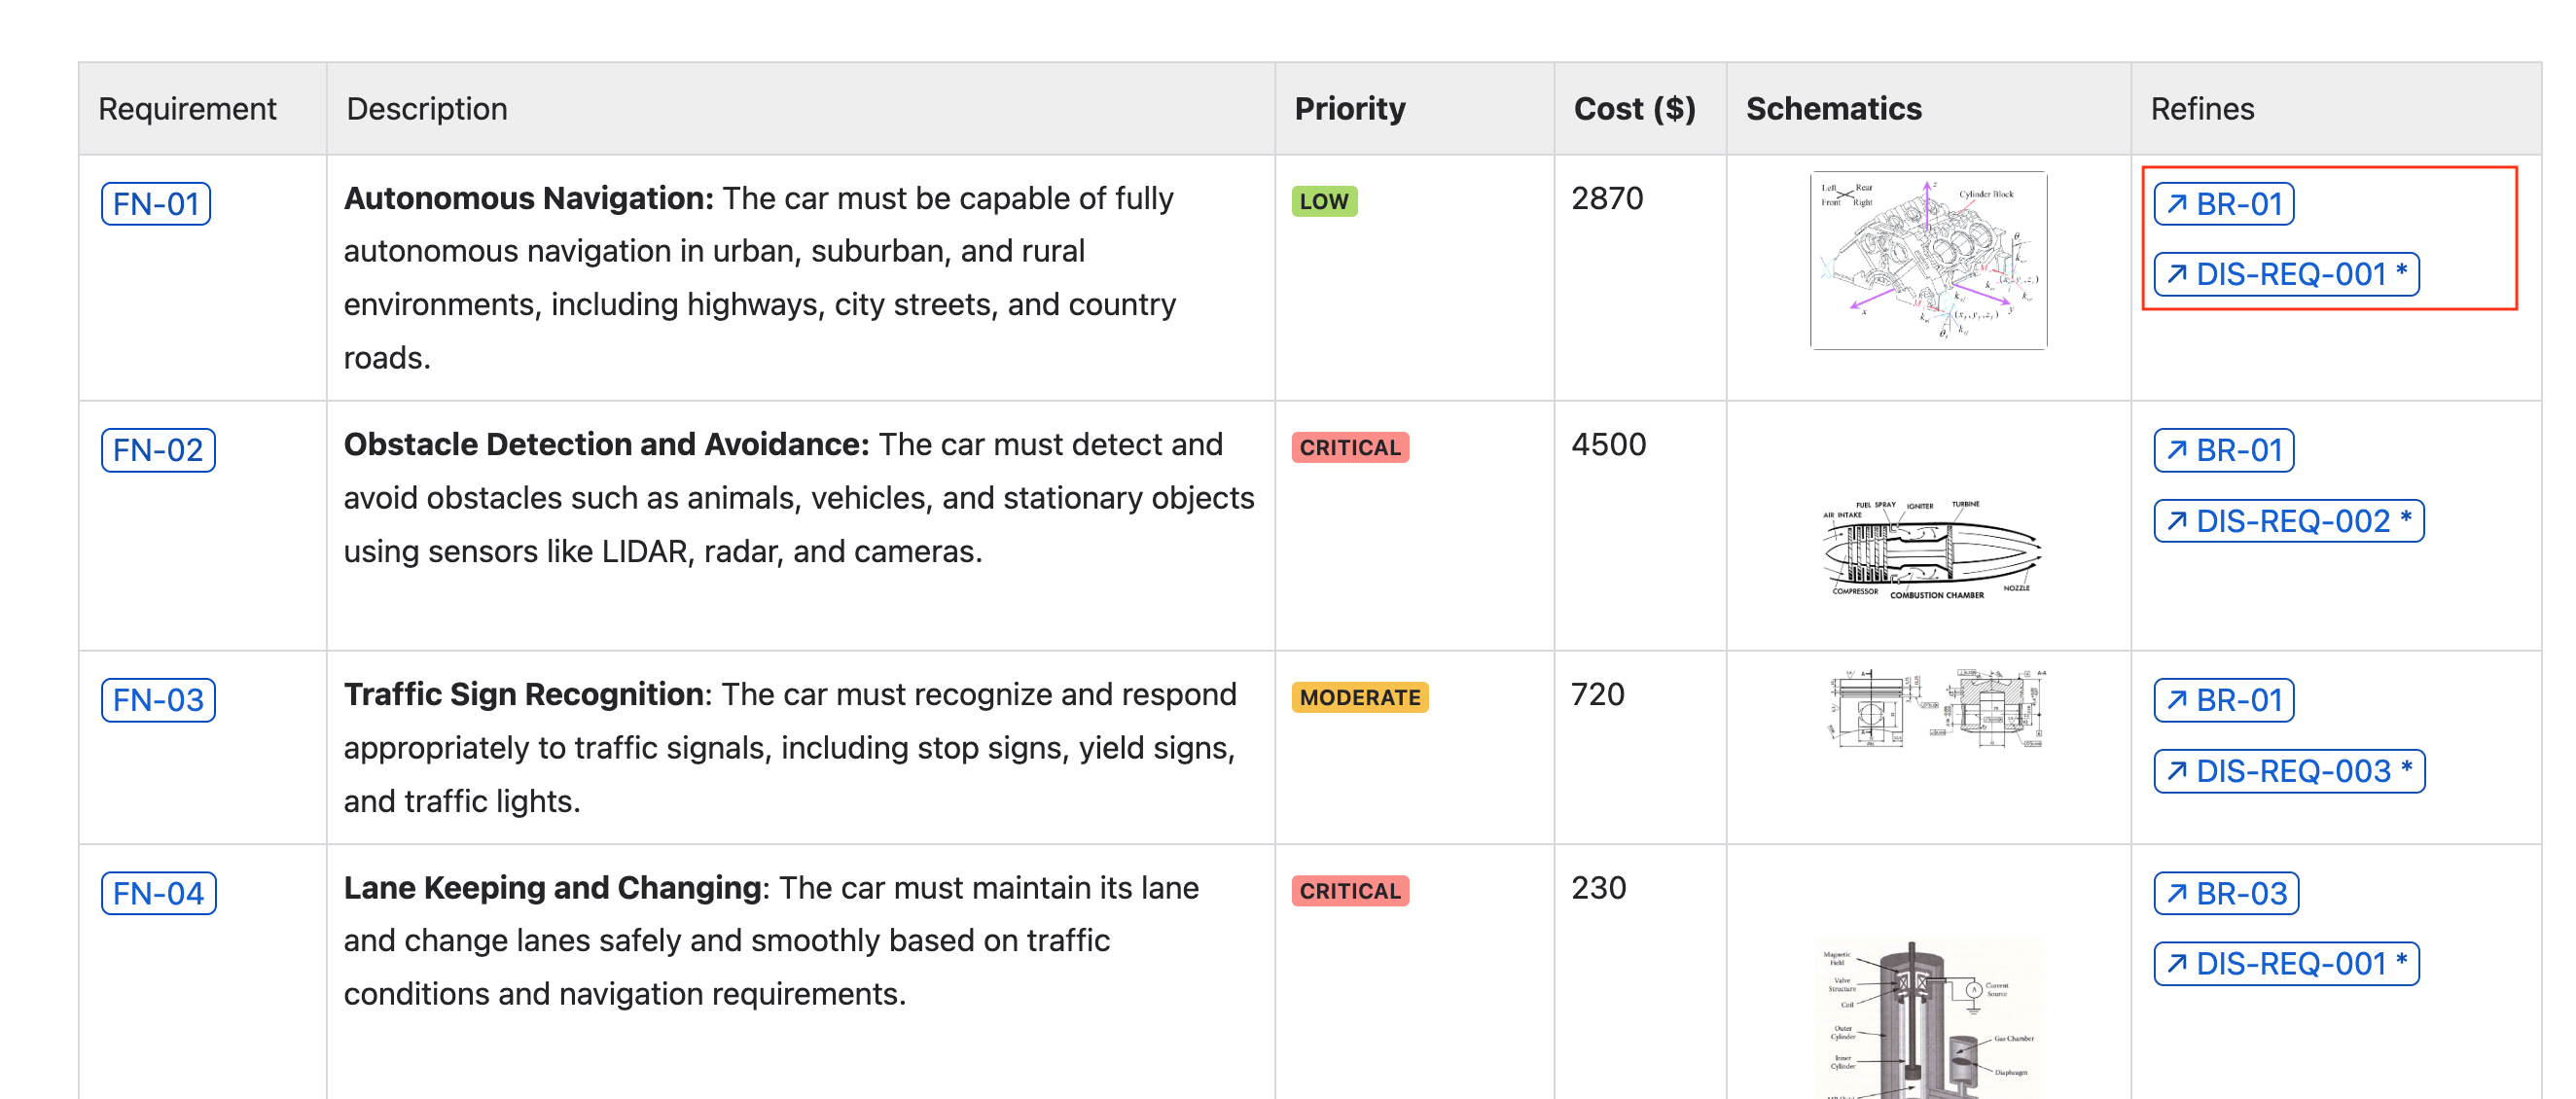Click the Cost ($) column header
This screenshot has height=1099, width=2576.
point(1634,108)
